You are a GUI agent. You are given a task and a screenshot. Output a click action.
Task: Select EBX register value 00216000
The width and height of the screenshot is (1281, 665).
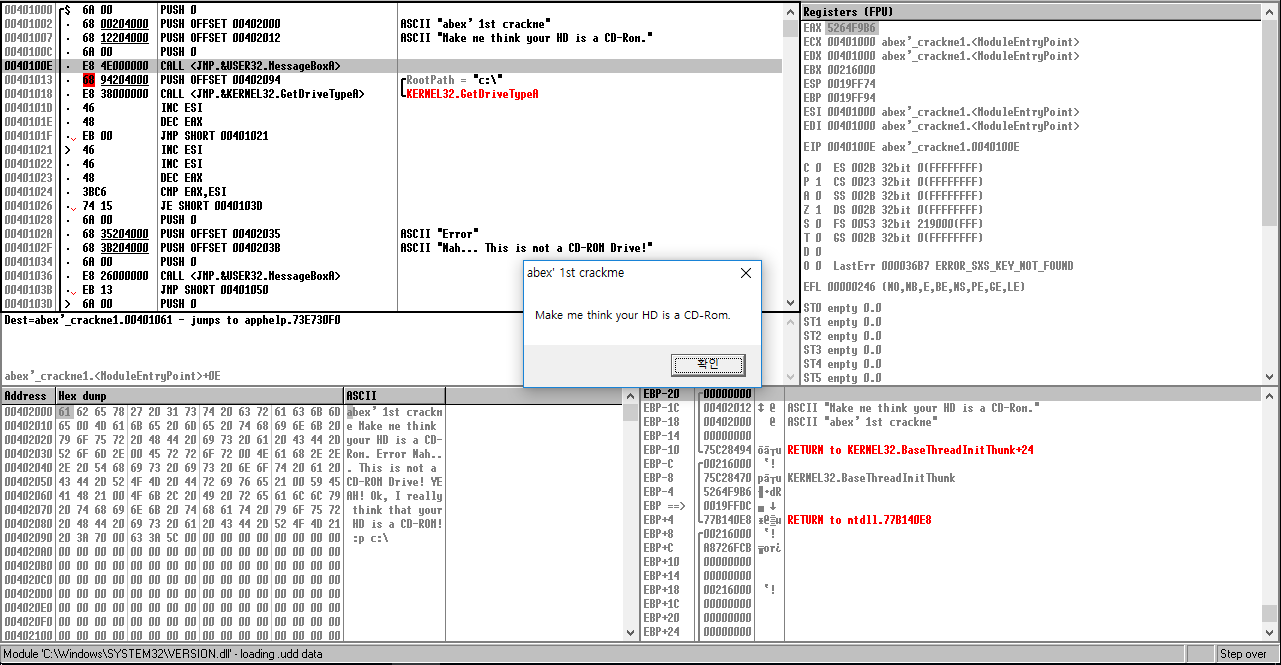[x=851, y=70]
